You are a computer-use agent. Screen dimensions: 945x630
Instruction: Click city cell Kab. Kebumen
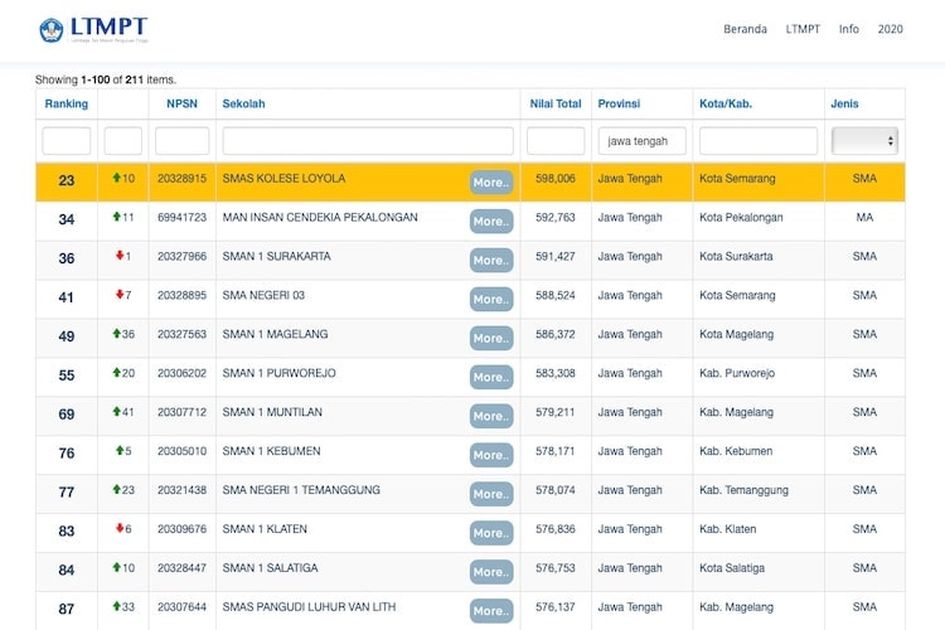pos(736,451)
